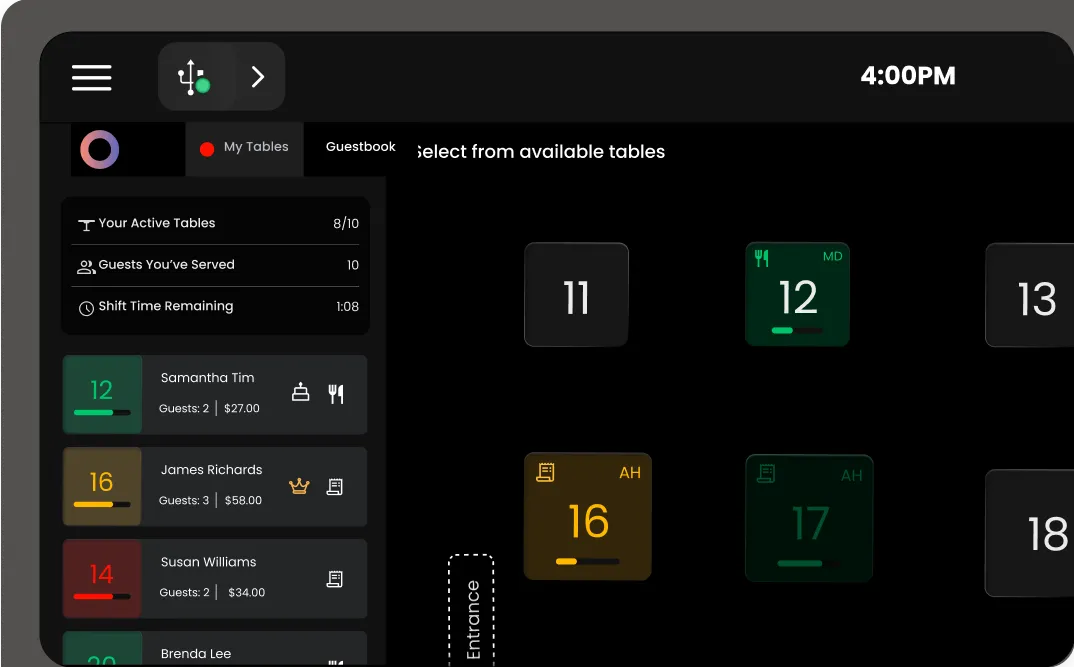Choose yellow table 16 on floor map
The height and width of the screenshot is (667, 1074).
click(588, 516)
